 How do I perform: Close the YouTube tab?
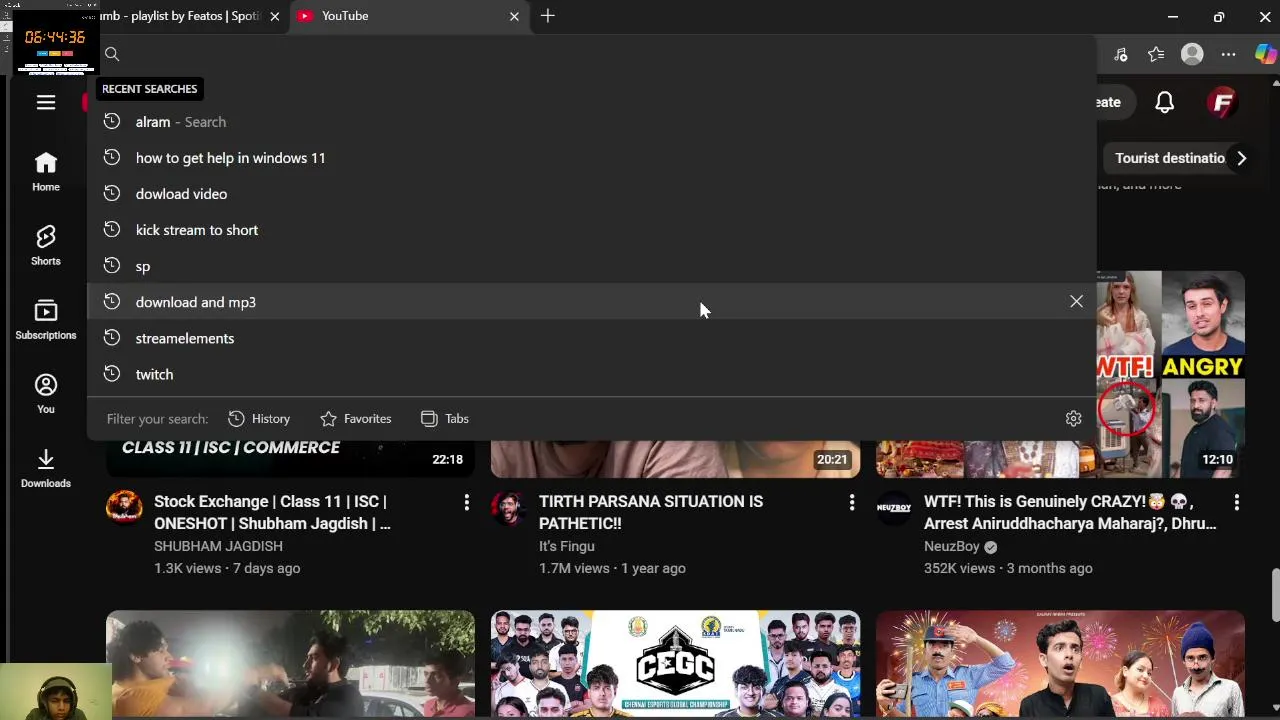514,16
